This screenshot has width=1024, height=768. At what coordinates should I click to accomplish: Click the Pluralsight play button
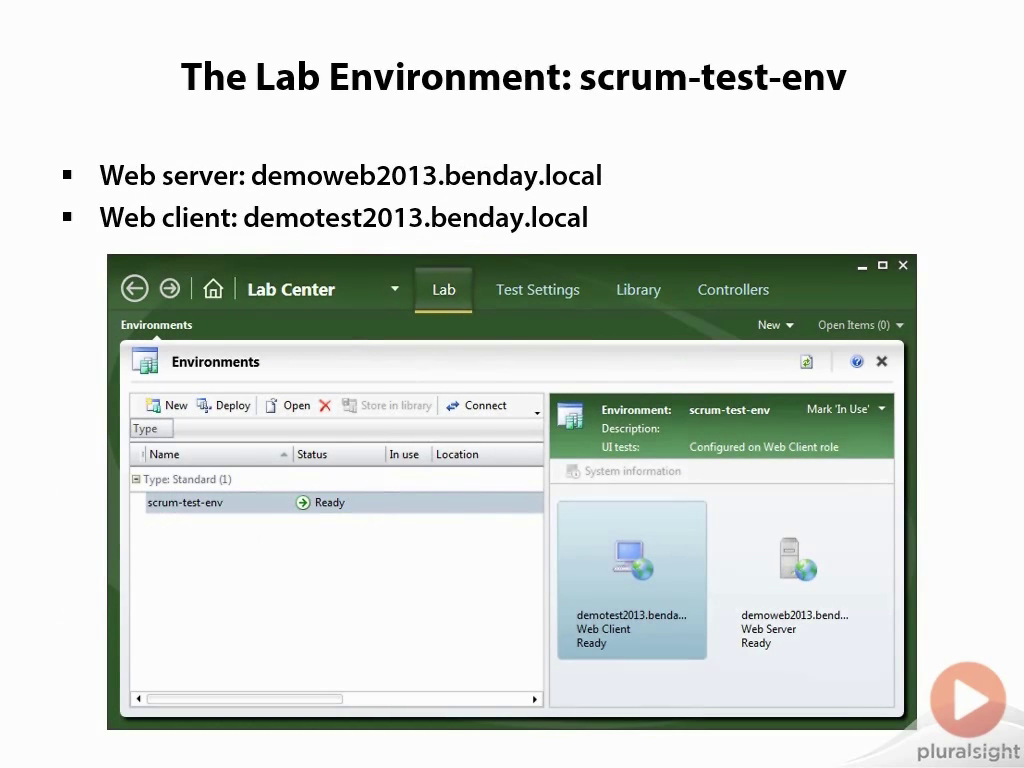pyautogui.click(x=968, y=700)
